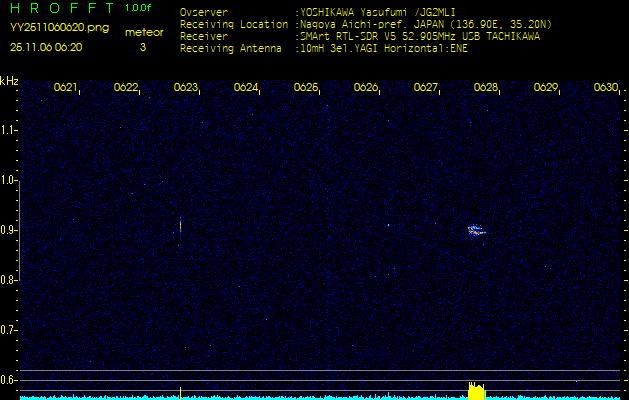Click the 'Receiving Location' label
Screen dimensions: 629x400
point(234,25)
